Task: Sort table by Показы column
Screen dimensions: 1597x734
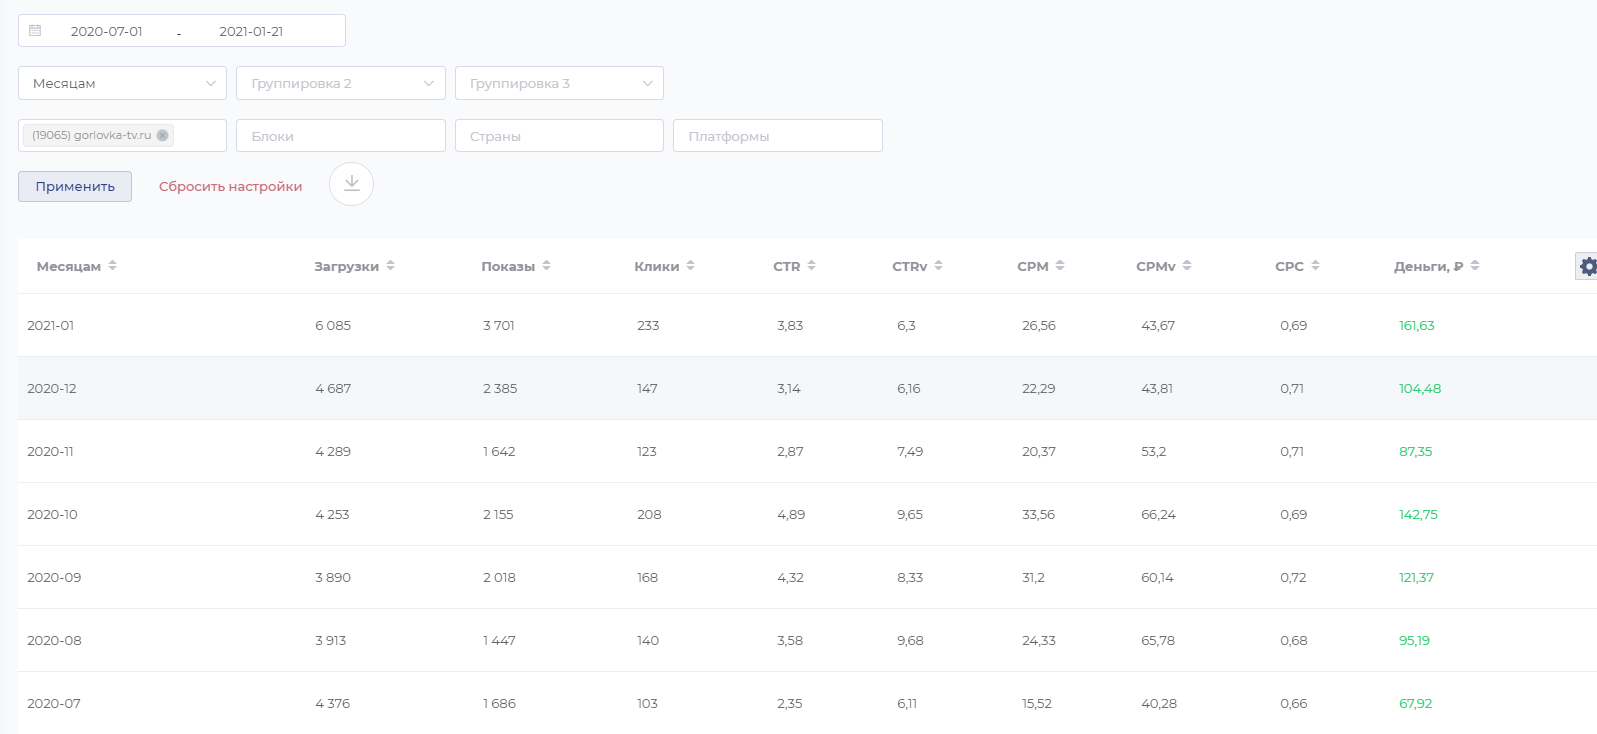Action: point(546,266)
